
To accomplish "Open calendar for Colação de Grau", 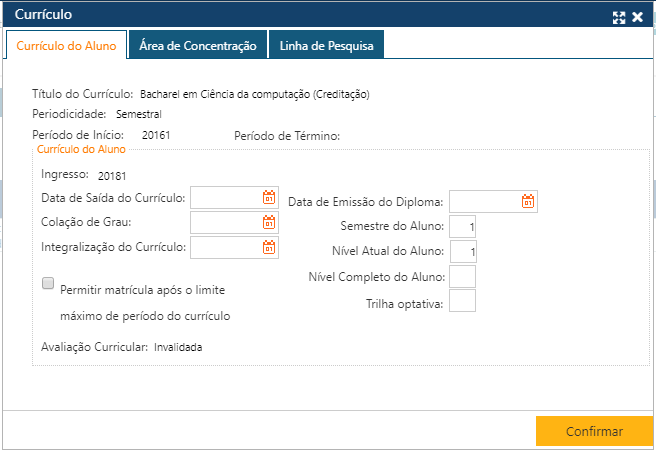I will tap(269, 222).
